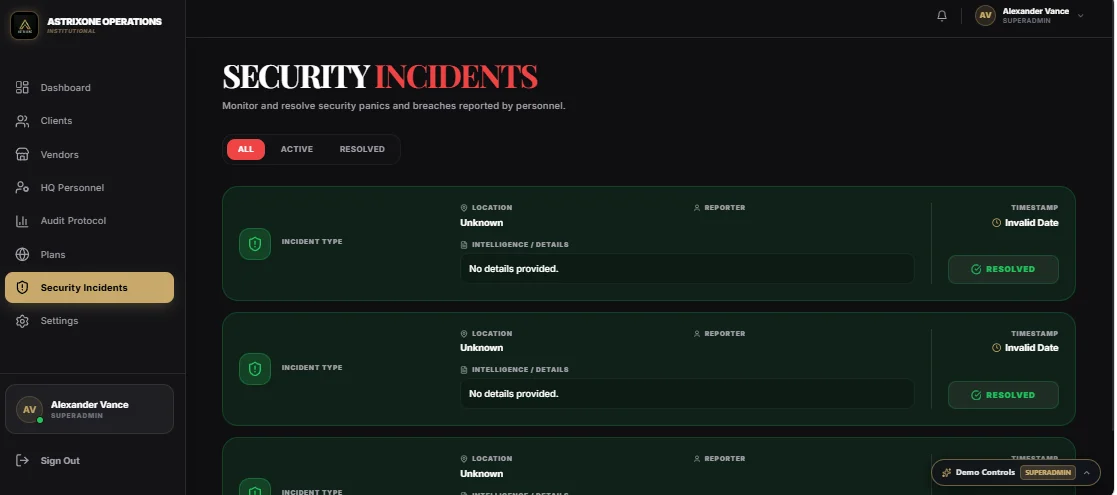Click Alexander Vance name in header
Image resolution: width=1117 pixels, height=495 pixels.
1035,11
